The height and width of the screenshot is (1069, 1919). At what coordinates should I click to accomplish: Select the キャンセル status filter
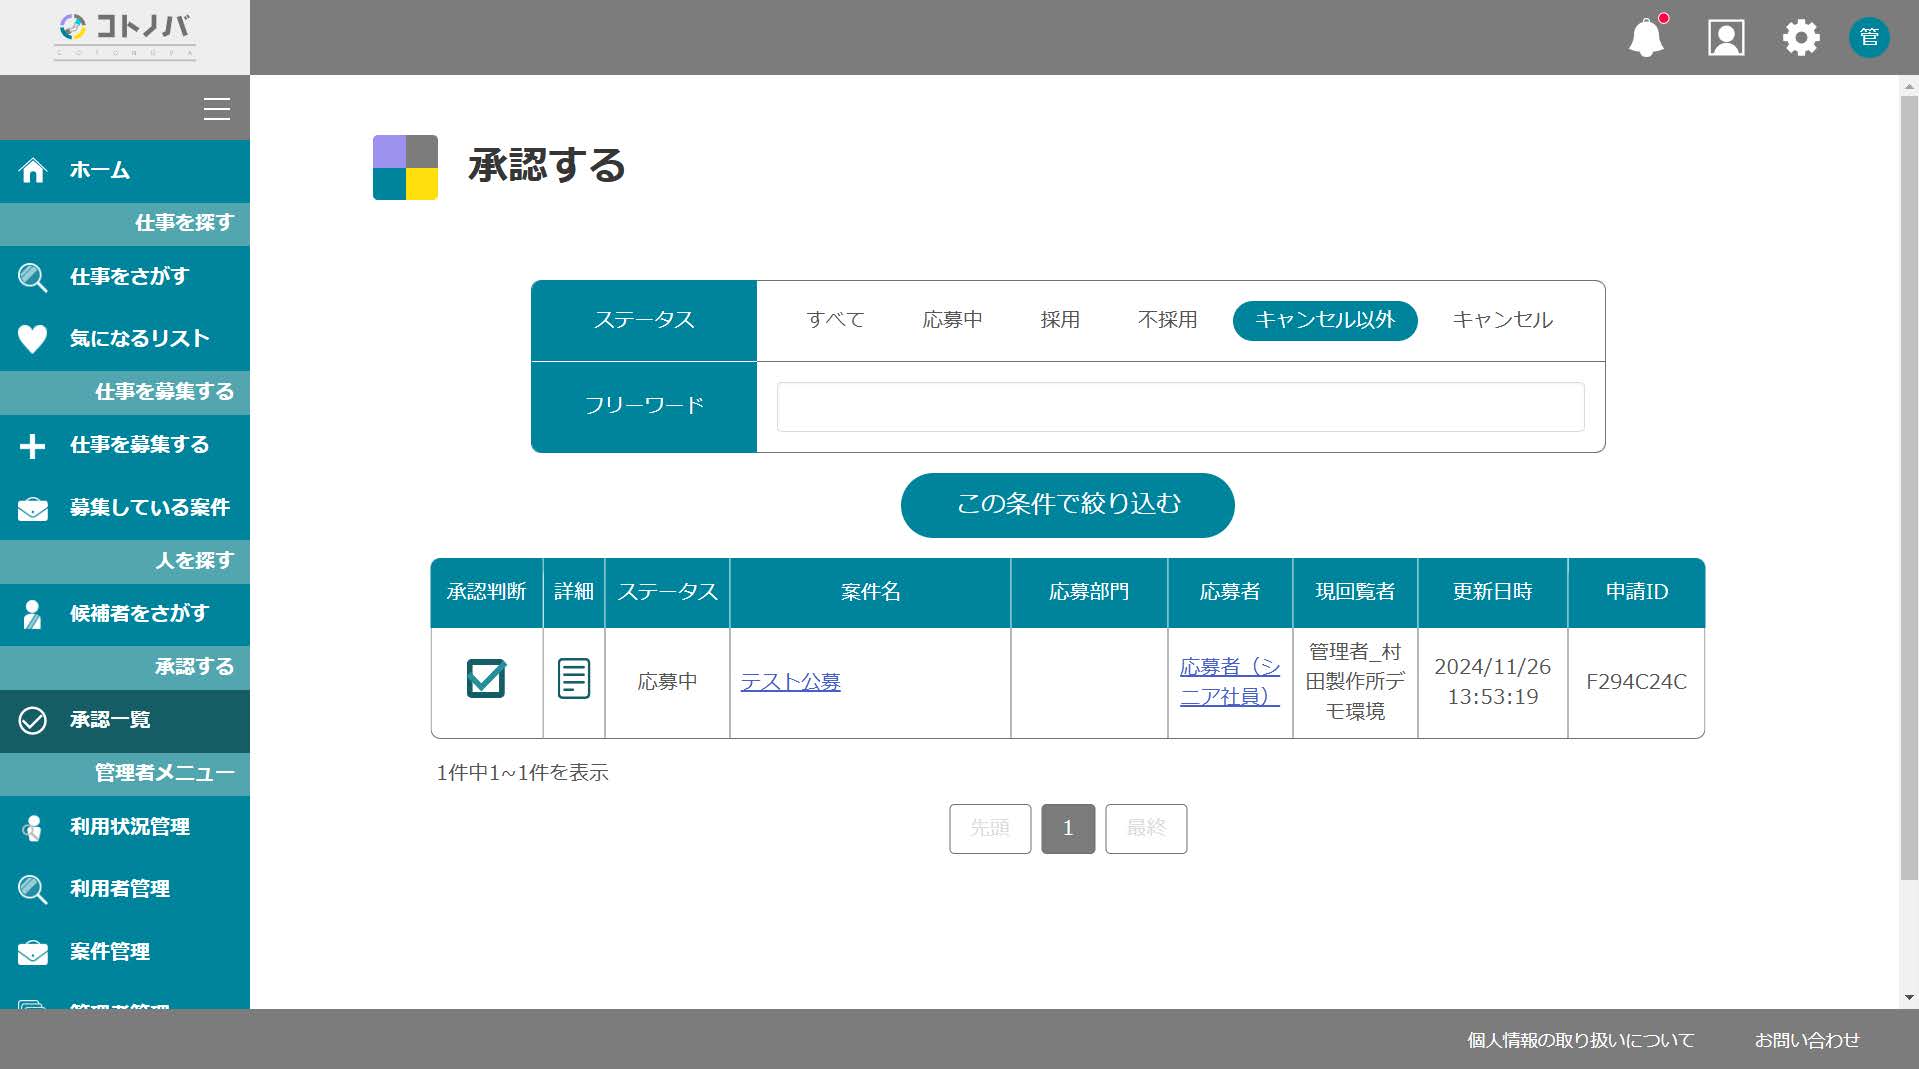[x=1502, y=320]
